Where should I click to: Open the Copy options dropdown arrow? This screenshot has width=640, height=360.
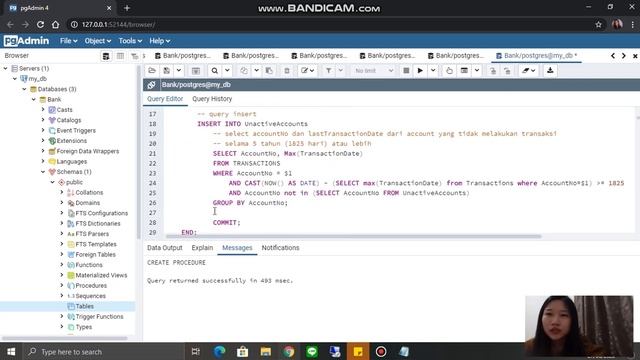(256, 71)
